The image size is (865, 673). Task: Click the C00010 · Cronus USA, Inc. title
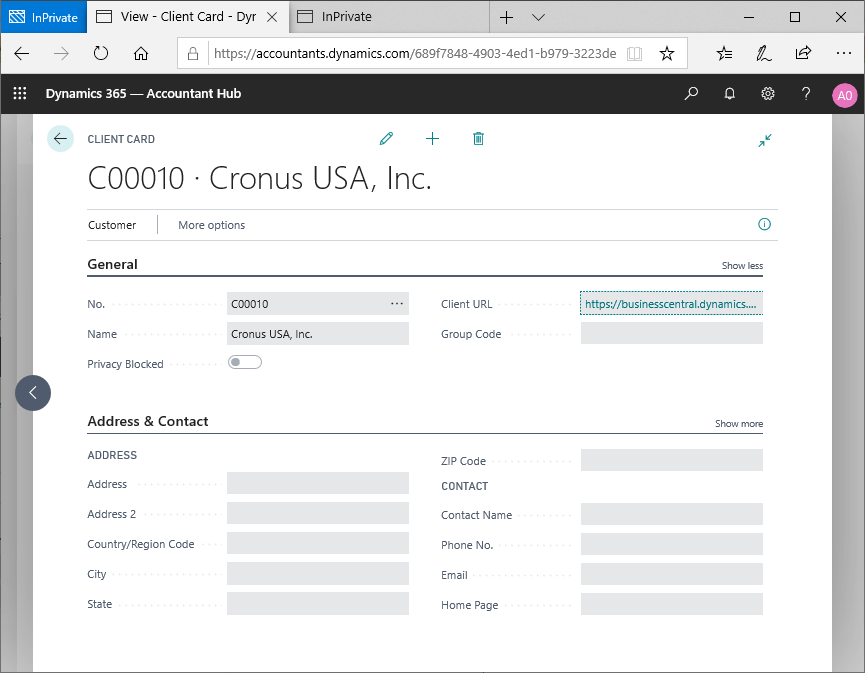coord(259,178)
